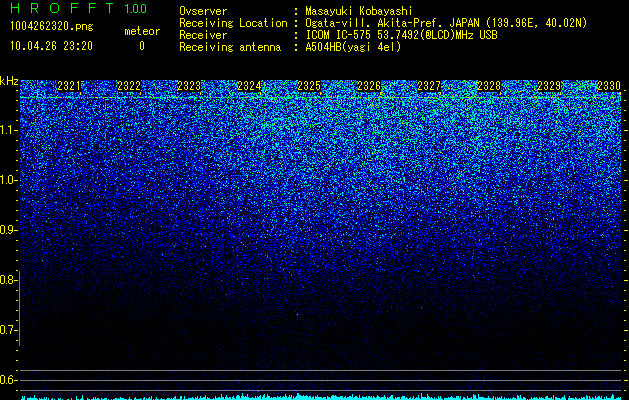Click the date 10.04.26 23:20
The height and width of the screenshot is (400, 629).
click(52, 46)
